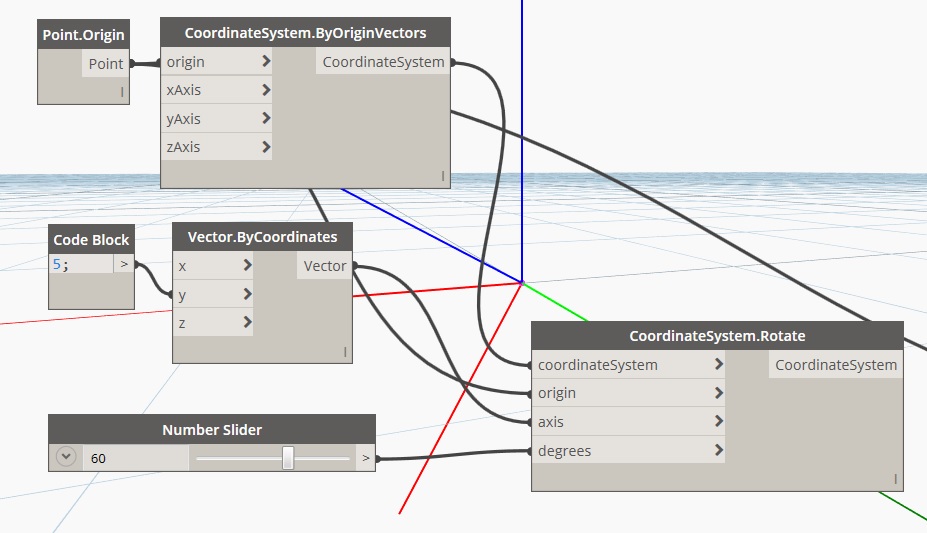Click the Number Slider output port arrow
Screen dimensions: 927x533
click(365, 459)
